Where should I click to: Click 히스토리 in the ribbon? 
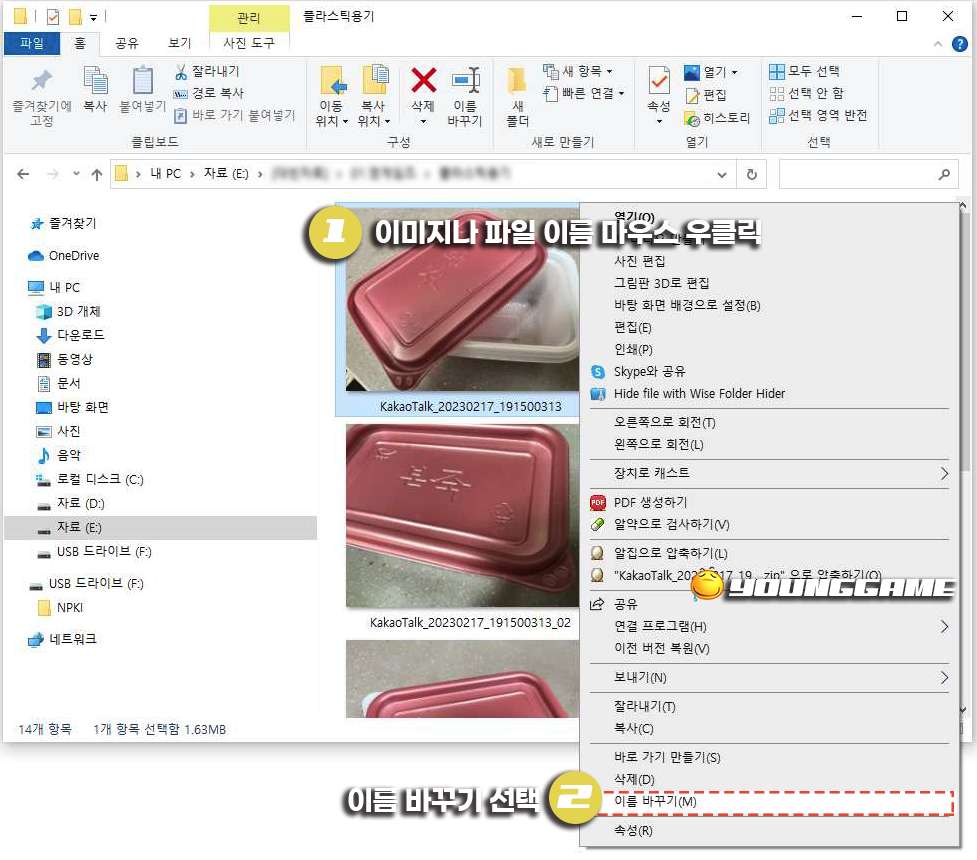point(717,117)
